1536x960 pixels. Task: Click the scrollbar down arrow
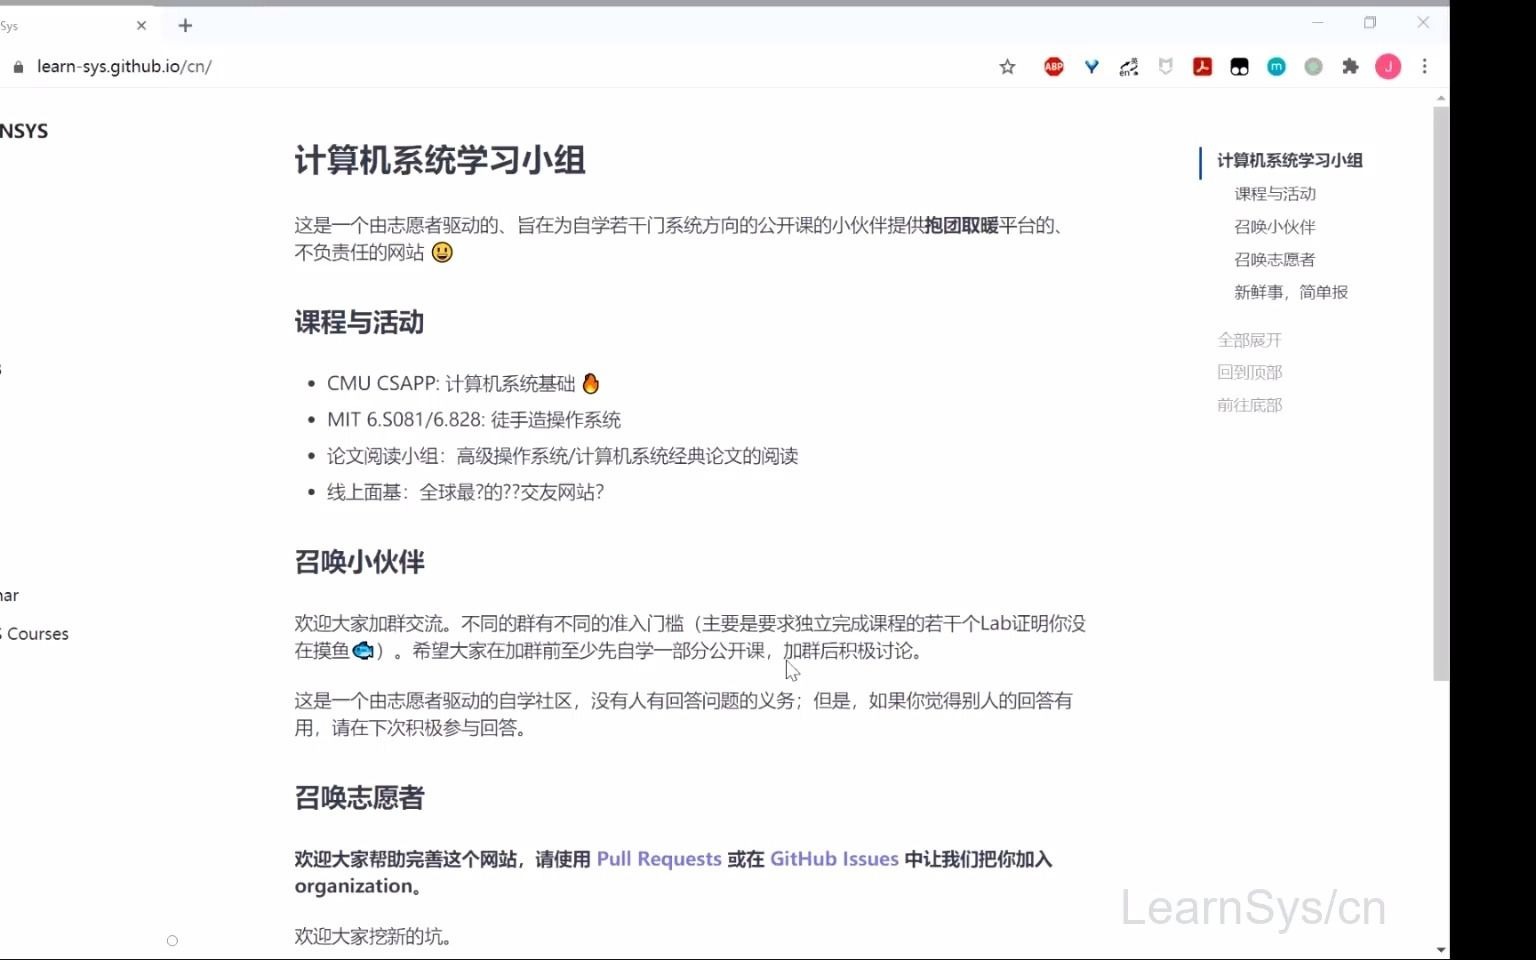coord(1441,950)
